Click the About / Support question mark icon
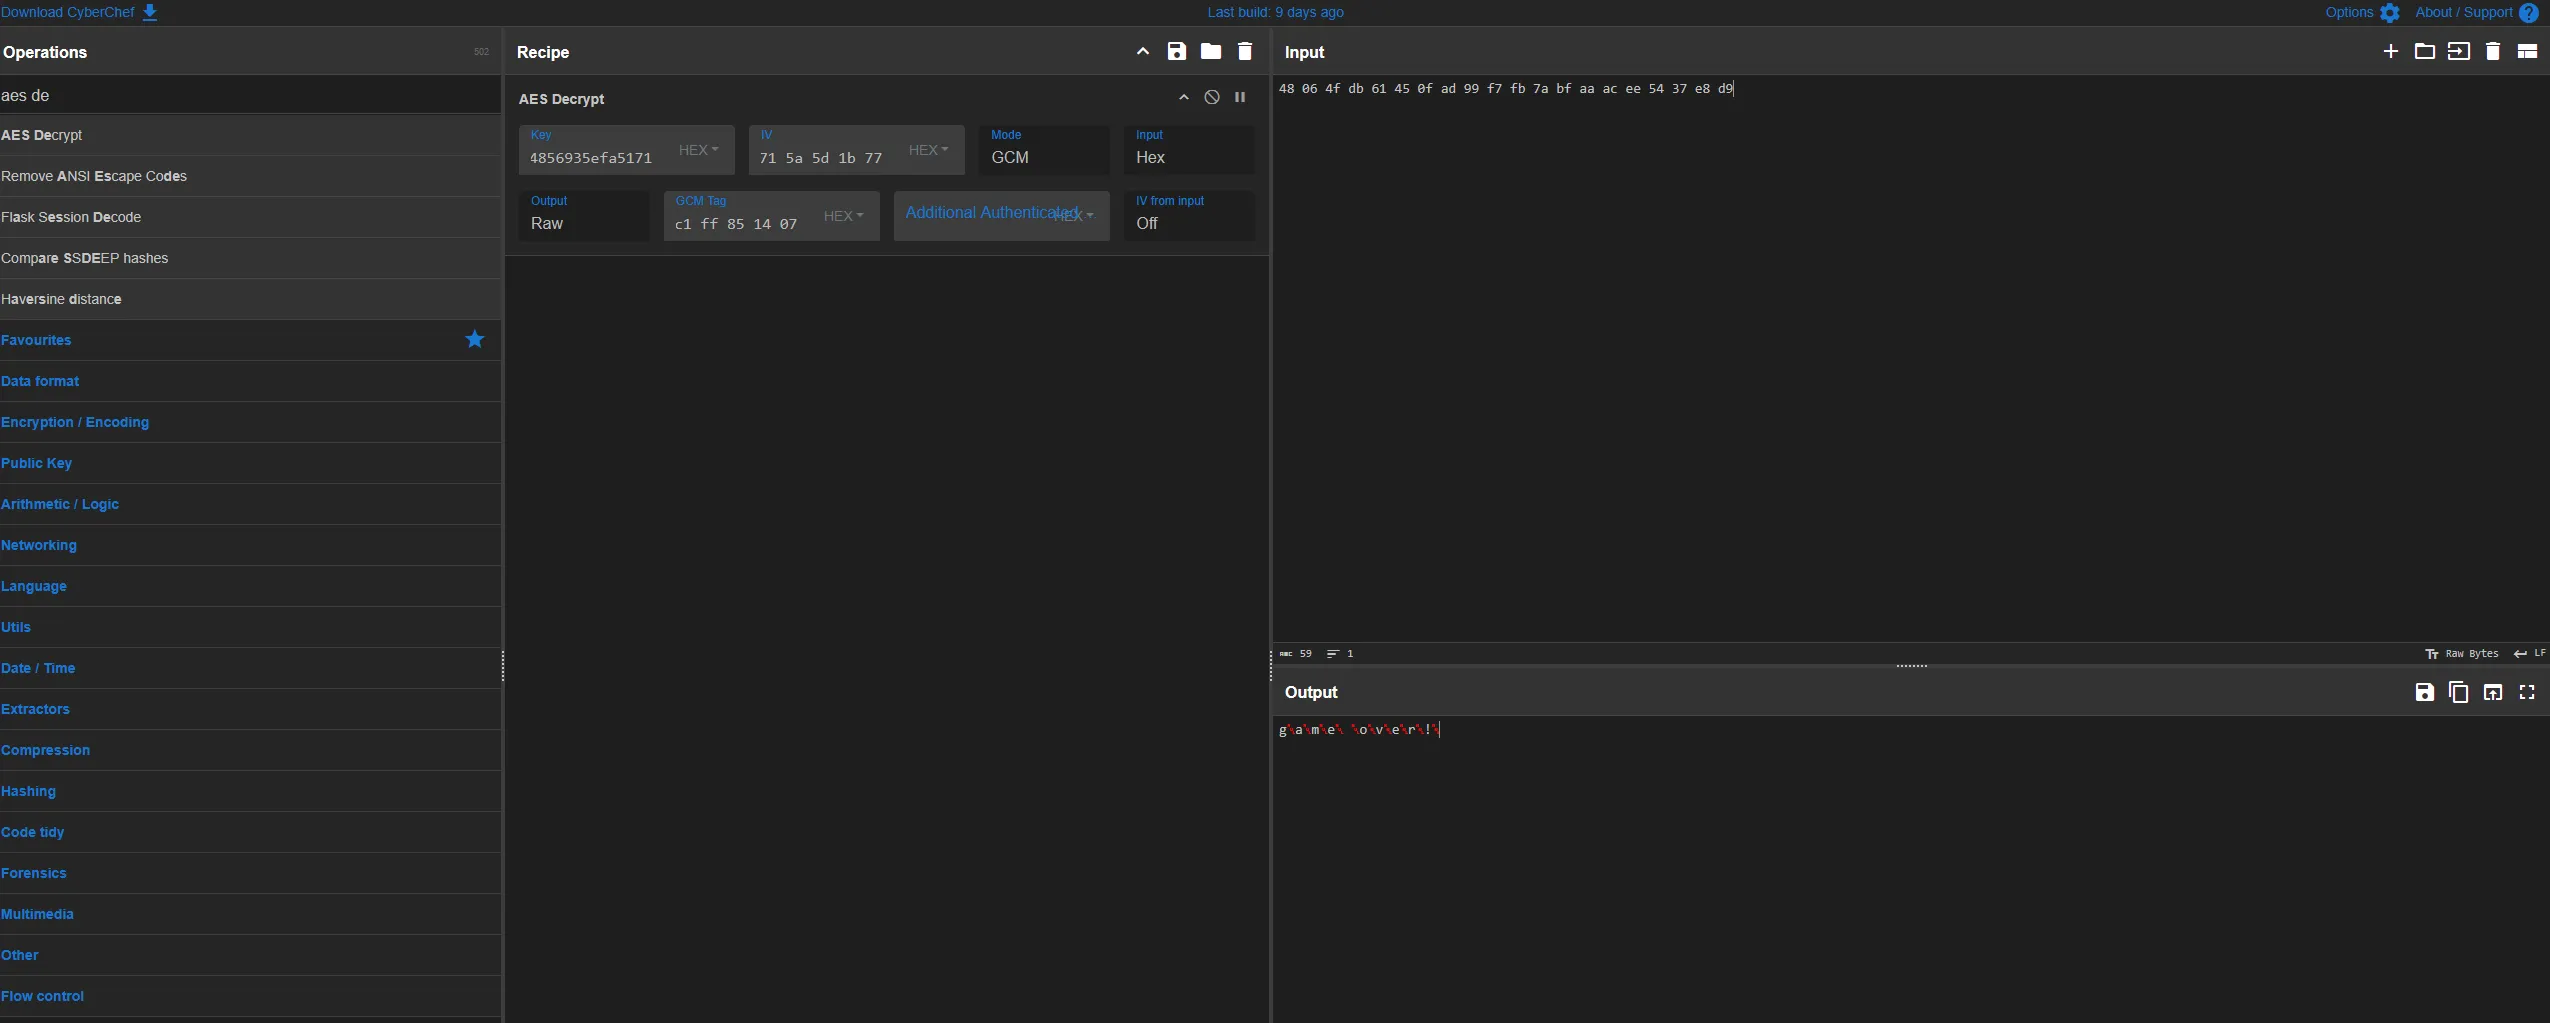 point(2529,13)
